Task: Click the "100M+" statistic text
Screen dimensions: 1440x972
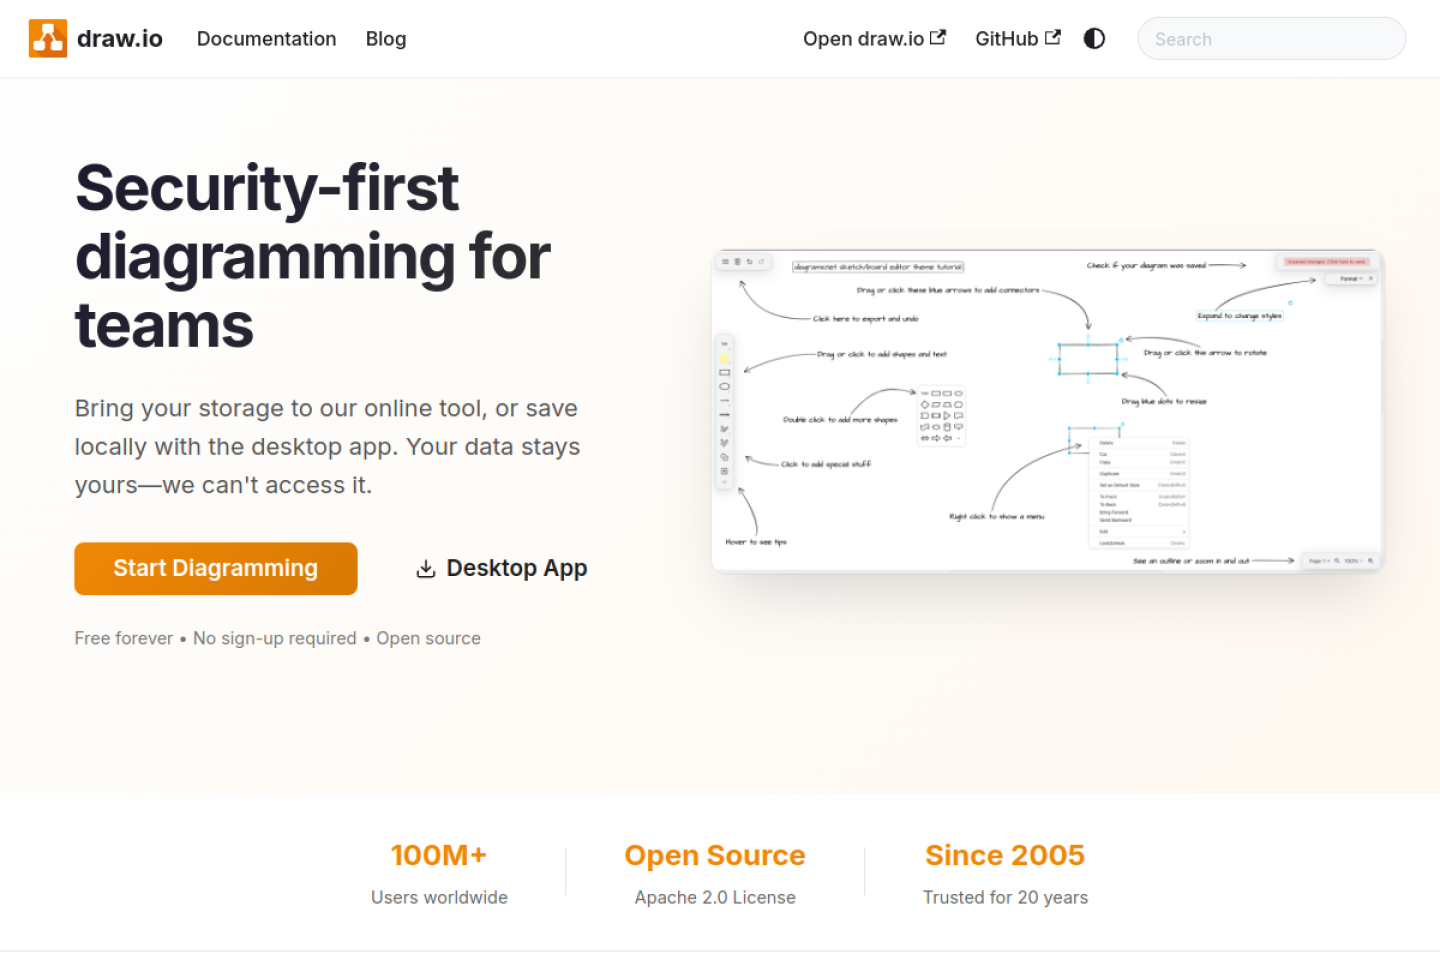Action: [439, 856]
